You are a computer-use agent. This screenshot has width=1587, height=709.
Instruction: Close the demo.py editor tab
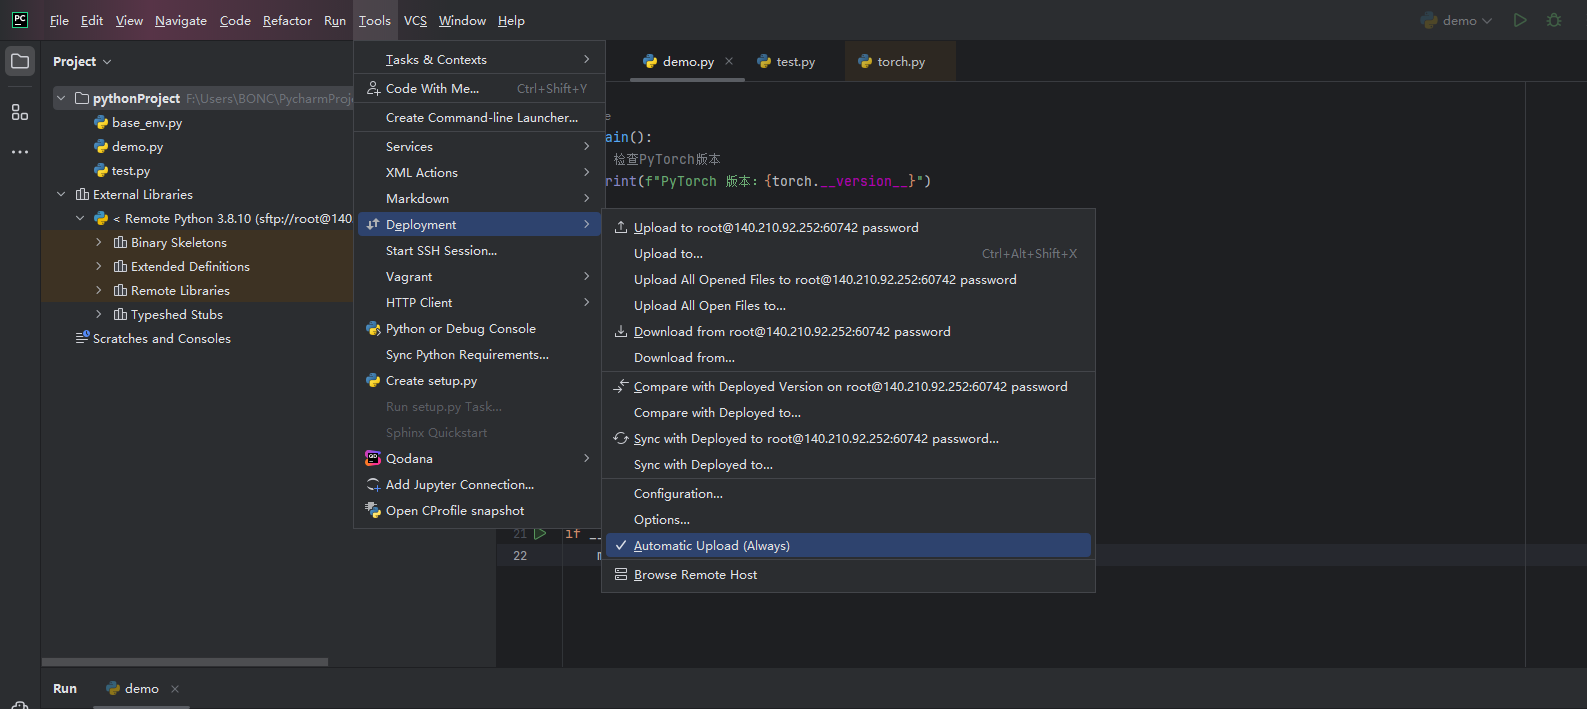tap(729, 61)
